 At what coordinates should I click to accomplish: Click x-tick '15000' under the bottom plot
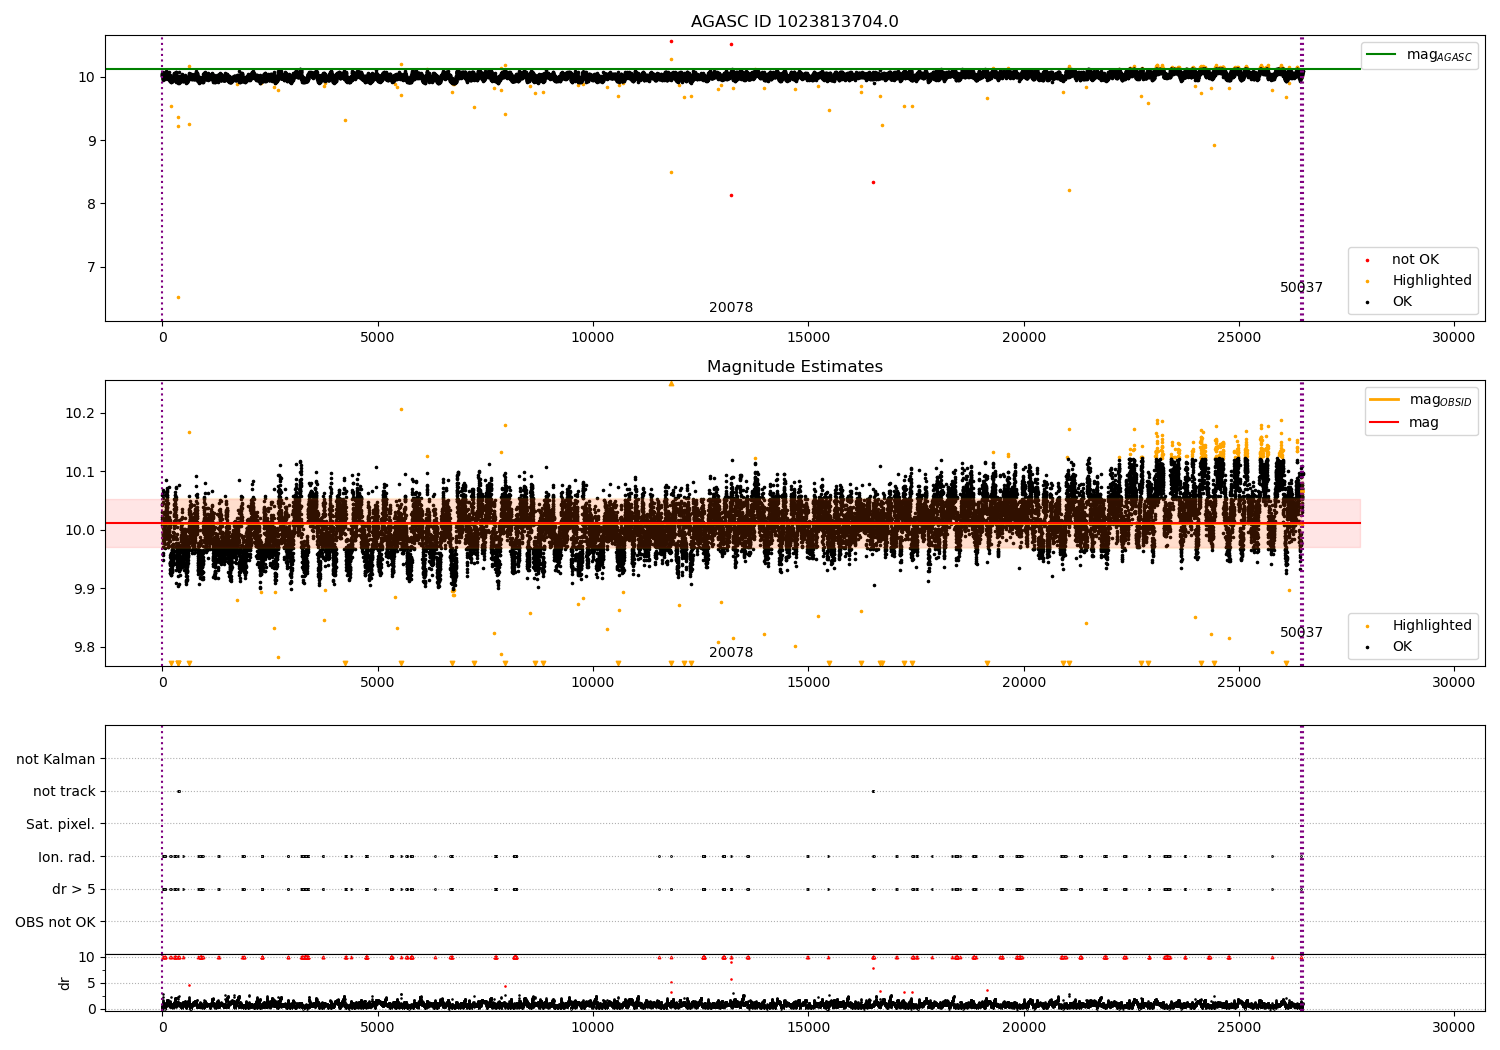pyautogui.click(x=808, y=1027)
